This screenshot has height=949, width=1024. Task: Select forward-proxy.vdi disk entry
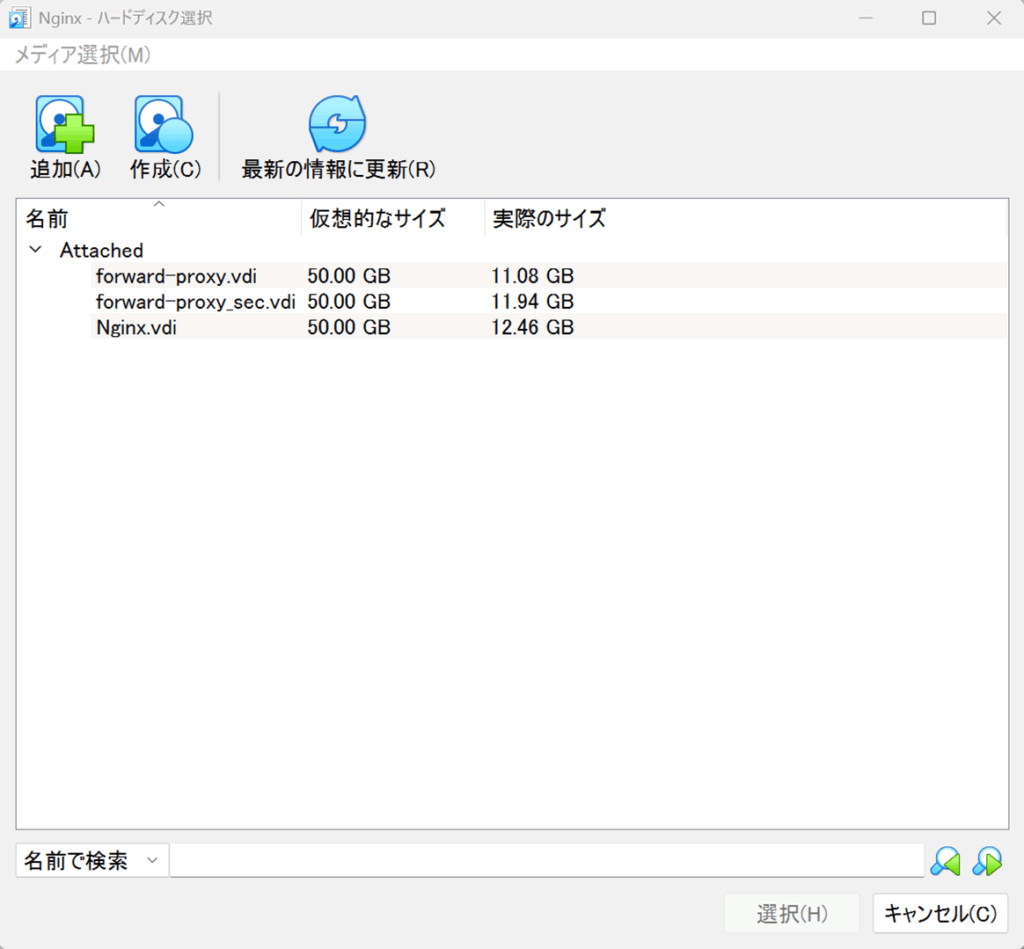tap(176, 276)
